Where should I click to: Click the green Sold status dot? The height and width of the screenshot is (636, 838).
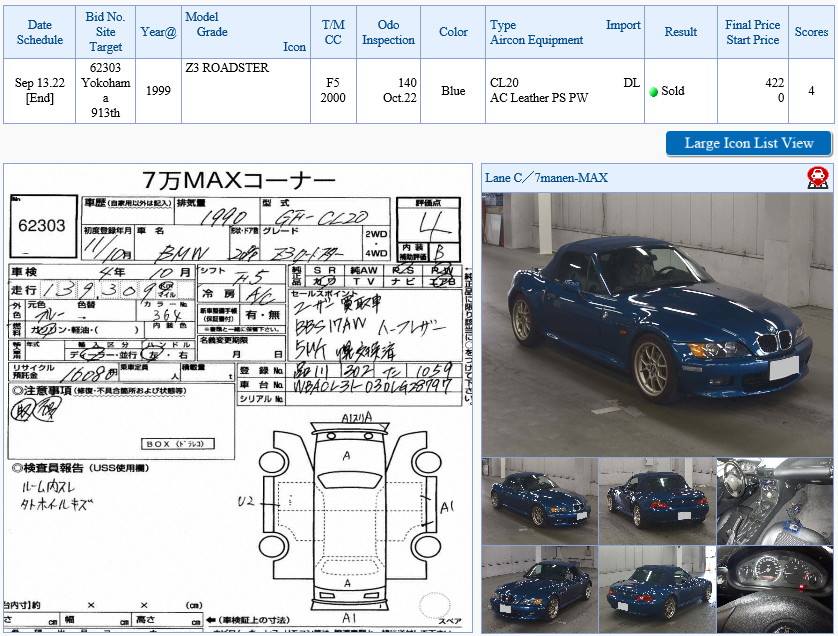tap(653, 92)
